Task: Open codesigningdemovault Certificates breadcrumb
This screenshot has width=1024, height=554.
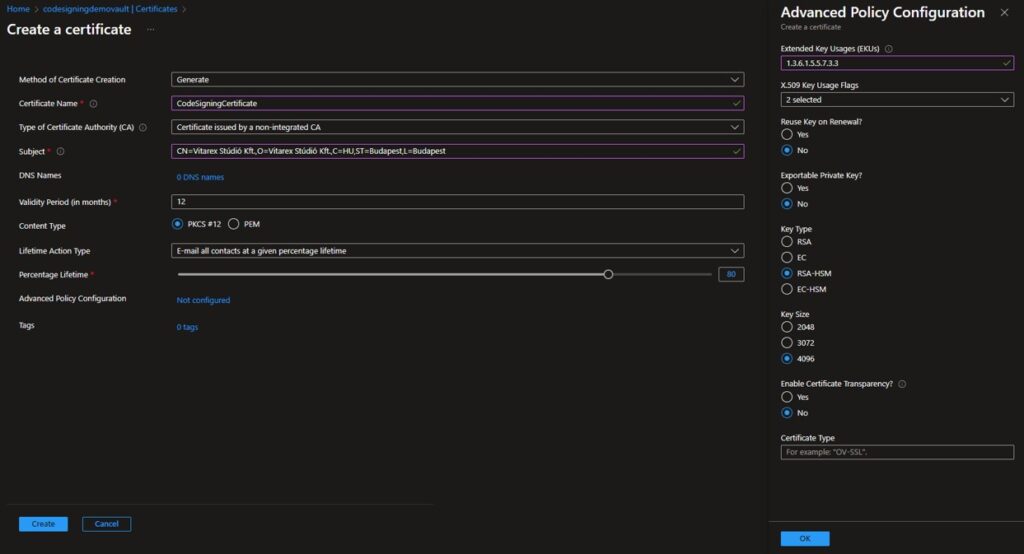Action: [x=110, y=9]
